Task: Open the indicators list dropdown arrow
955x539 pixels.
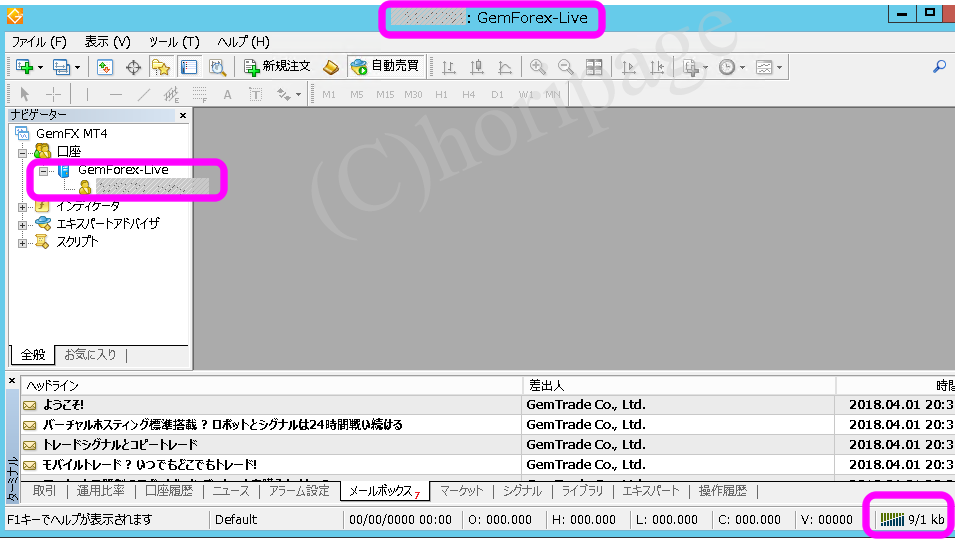Action: tap(705, 68)
